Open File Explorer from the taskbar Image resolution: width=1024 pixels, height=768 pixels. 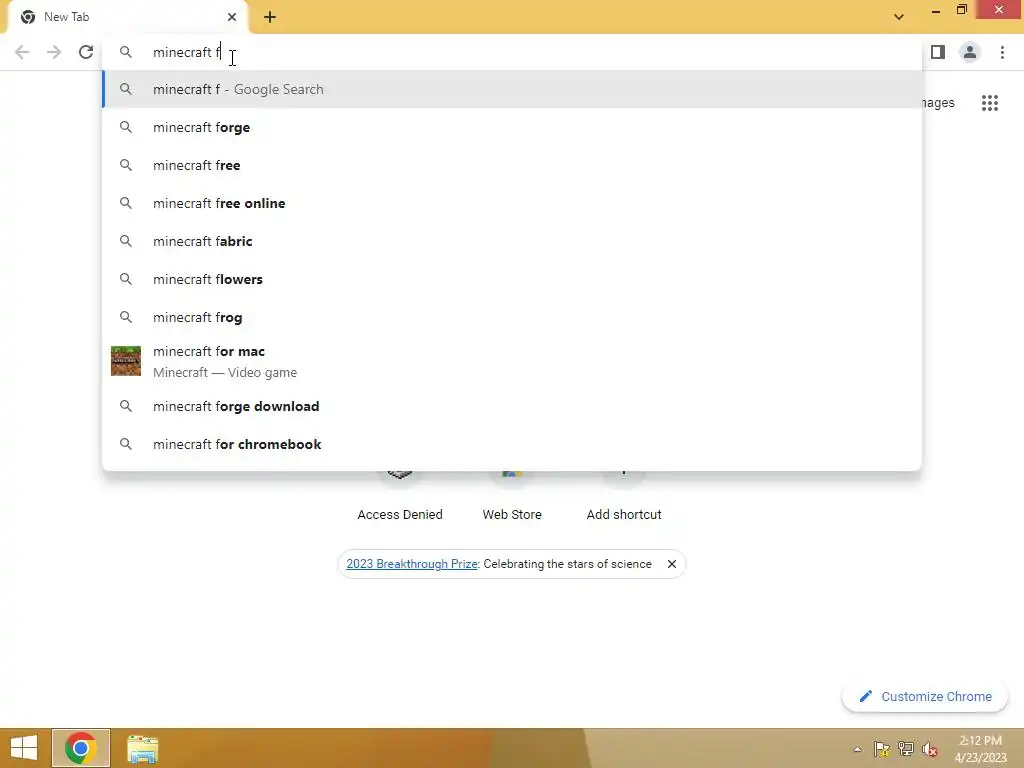142,748
